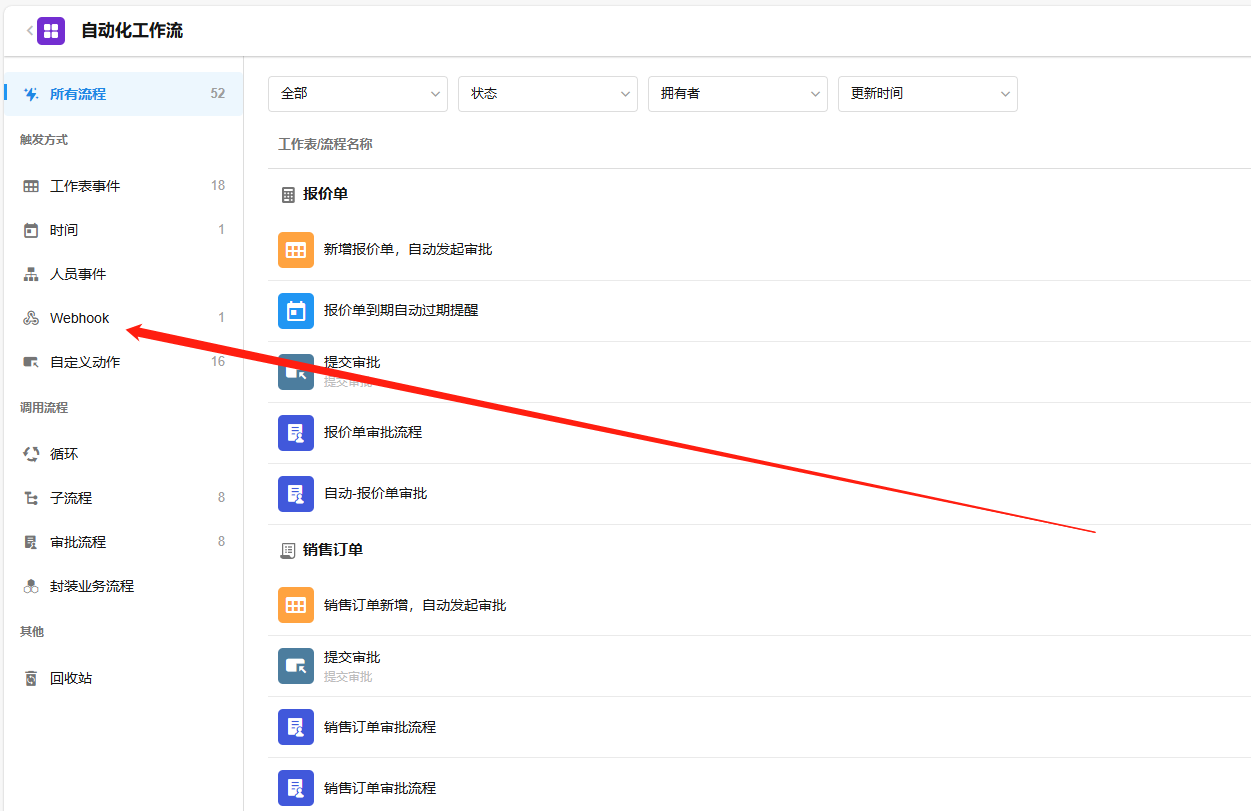Open the 更新时间 sort dropdown
Viewport: 1251px width, 811px height.
point(927,94)
